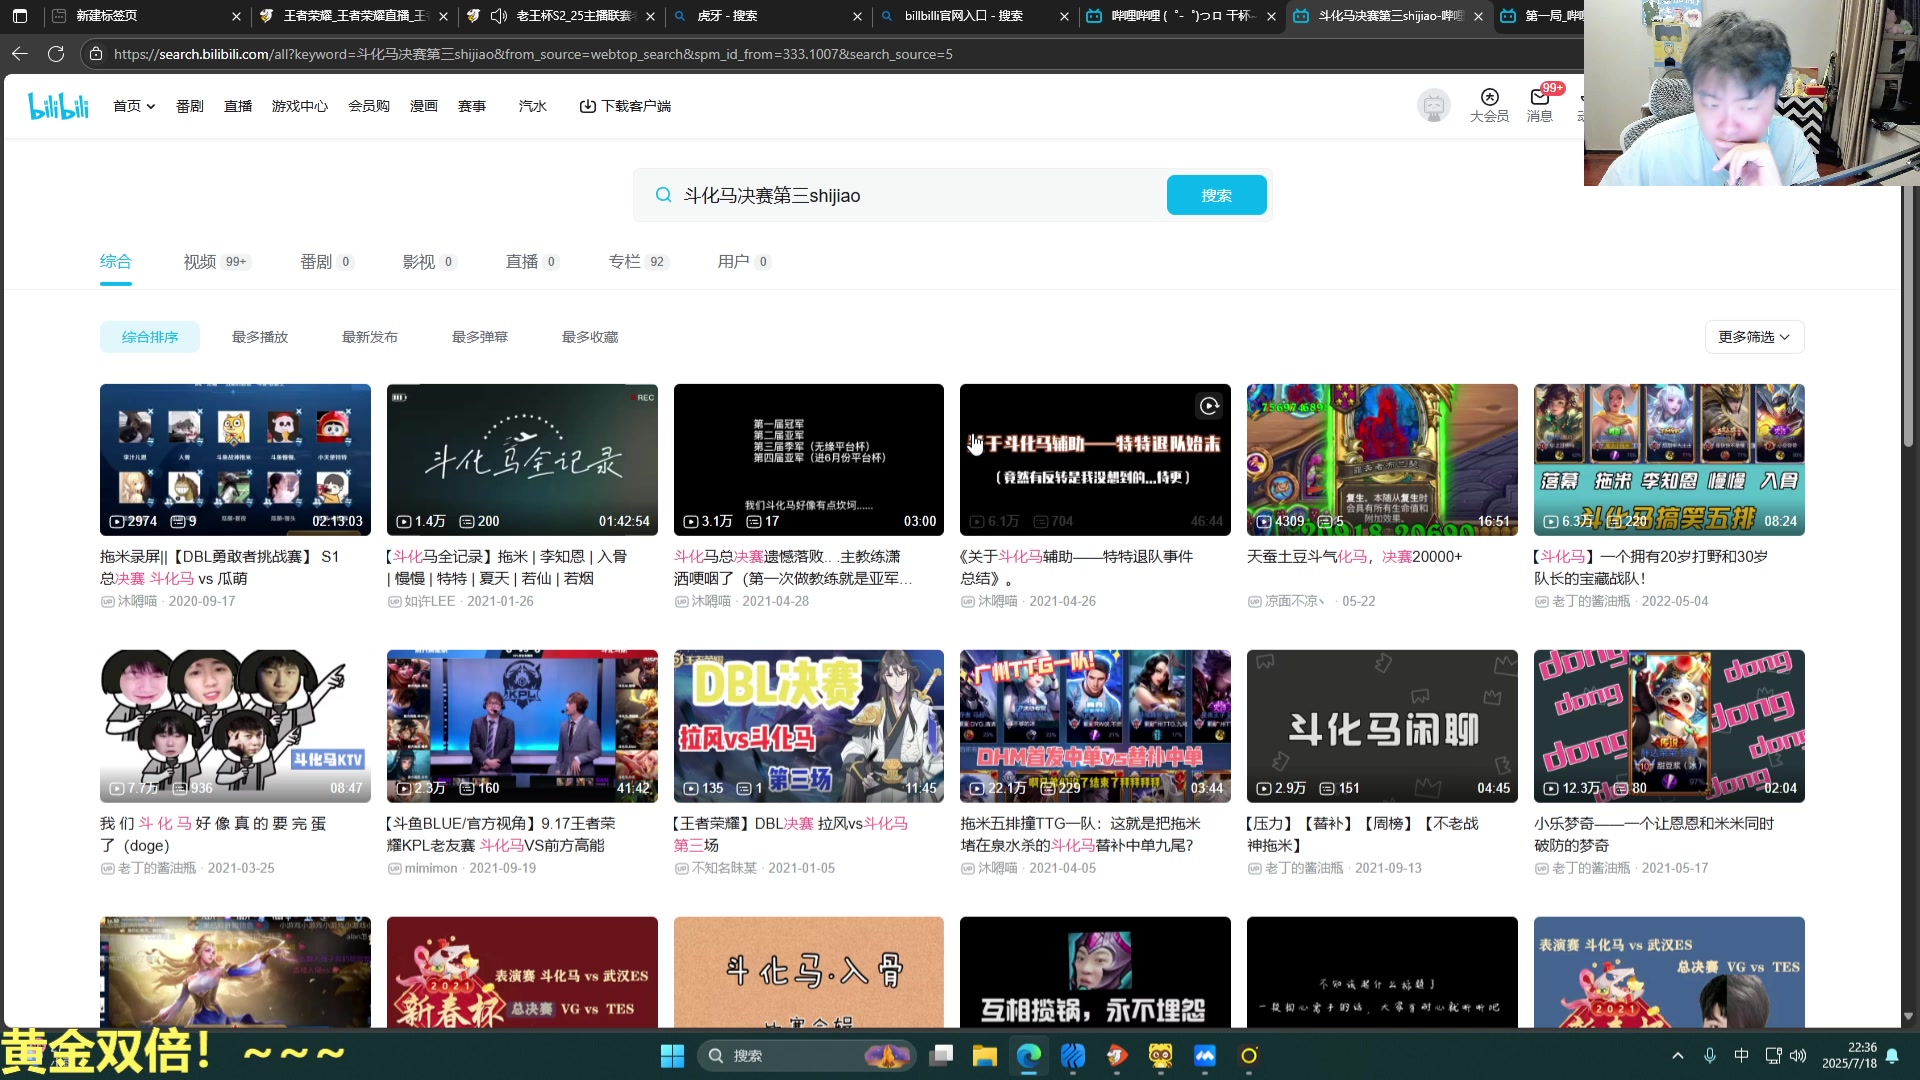Open title 小乐梦奇 video link
Viewport: 1920px width, 1080px height.
1654,834
